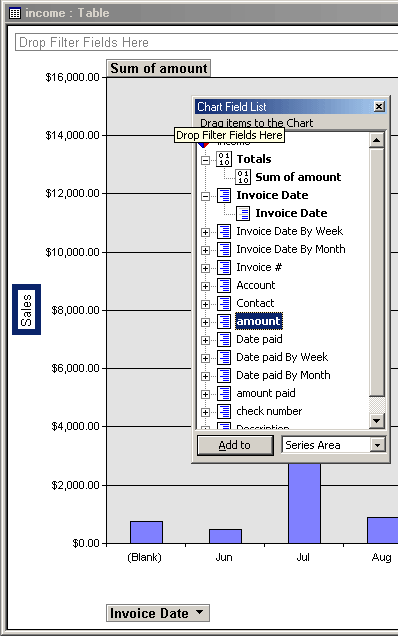Click the Drop Filter Fields Here area
The width and height of the screenshot is (398, 636).
click(x=206, y=42)
